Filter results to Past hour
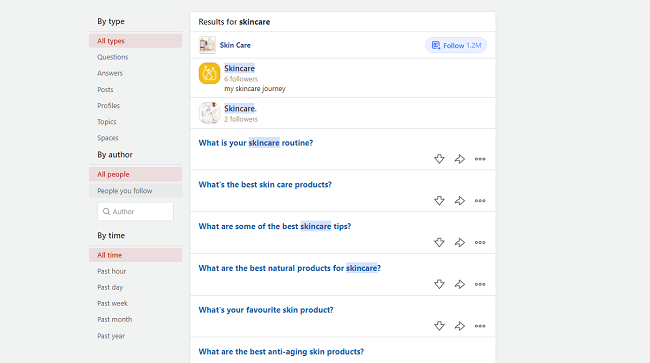The width and height of the screenshot is (650, 363). click(x=112, y=271)
